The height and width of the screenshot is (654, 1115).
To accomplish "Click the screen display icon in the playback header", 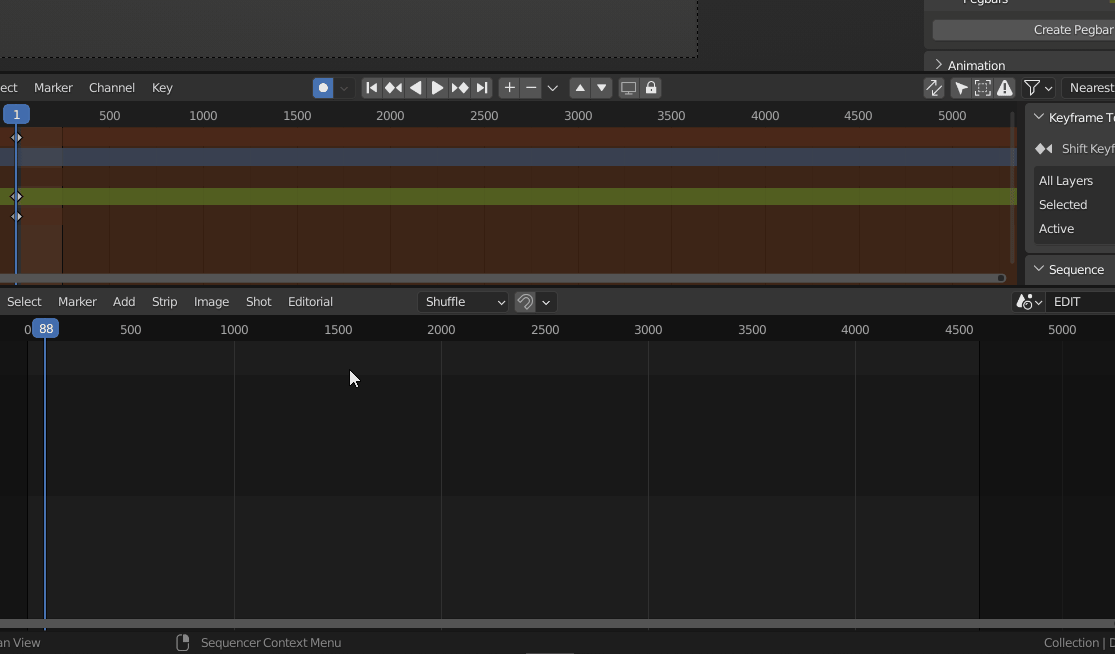I will pyautogui.click(x=629, y=88).
